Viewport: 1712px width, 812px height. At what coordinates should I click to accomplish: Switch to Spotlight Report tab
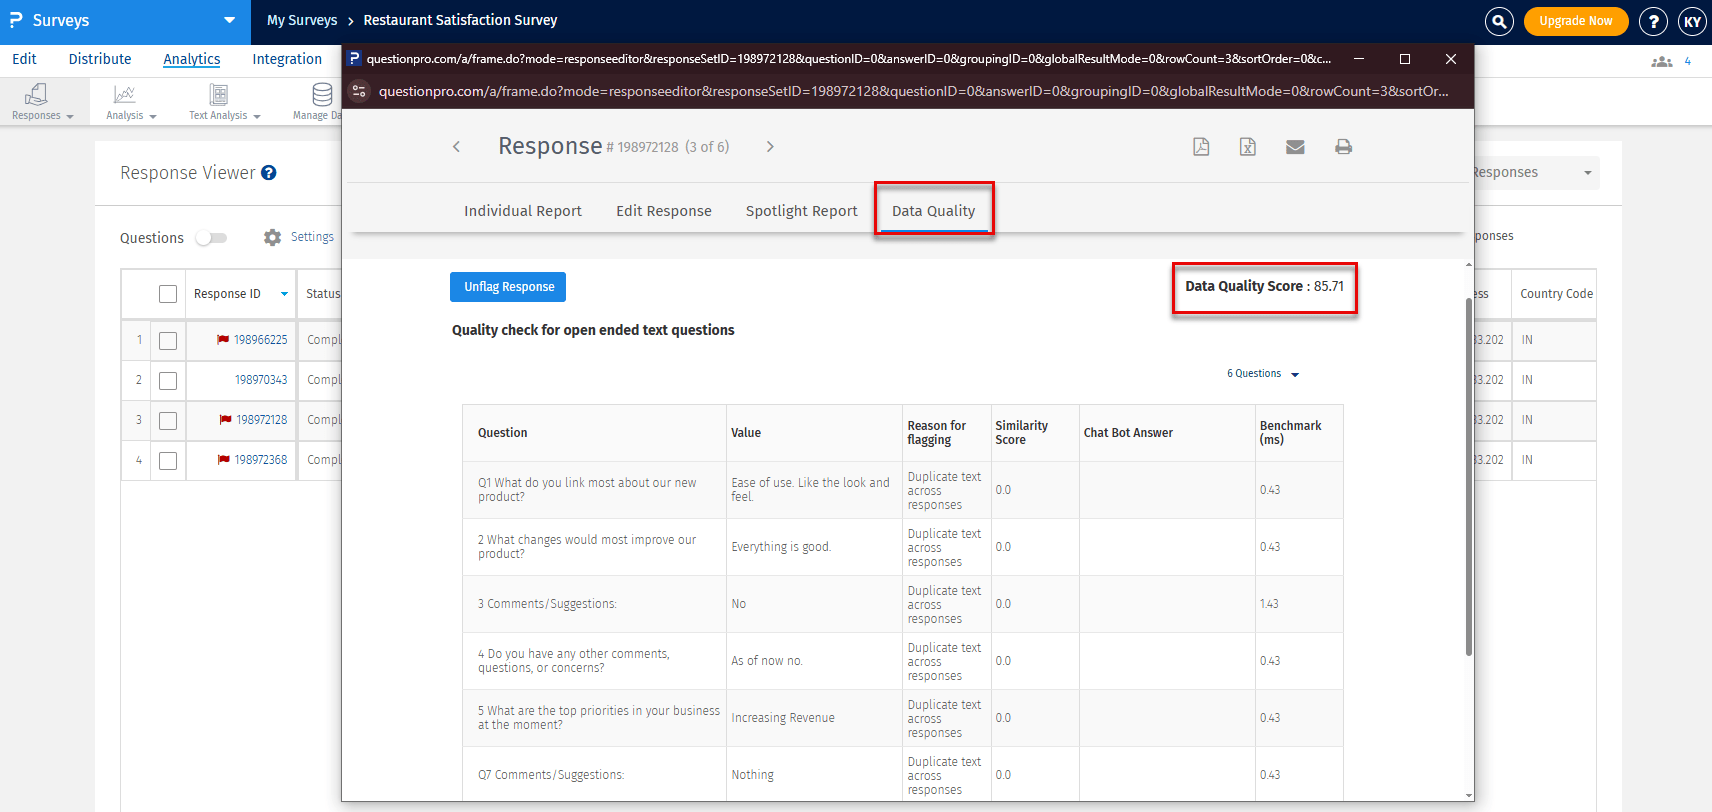click(801, 211)
